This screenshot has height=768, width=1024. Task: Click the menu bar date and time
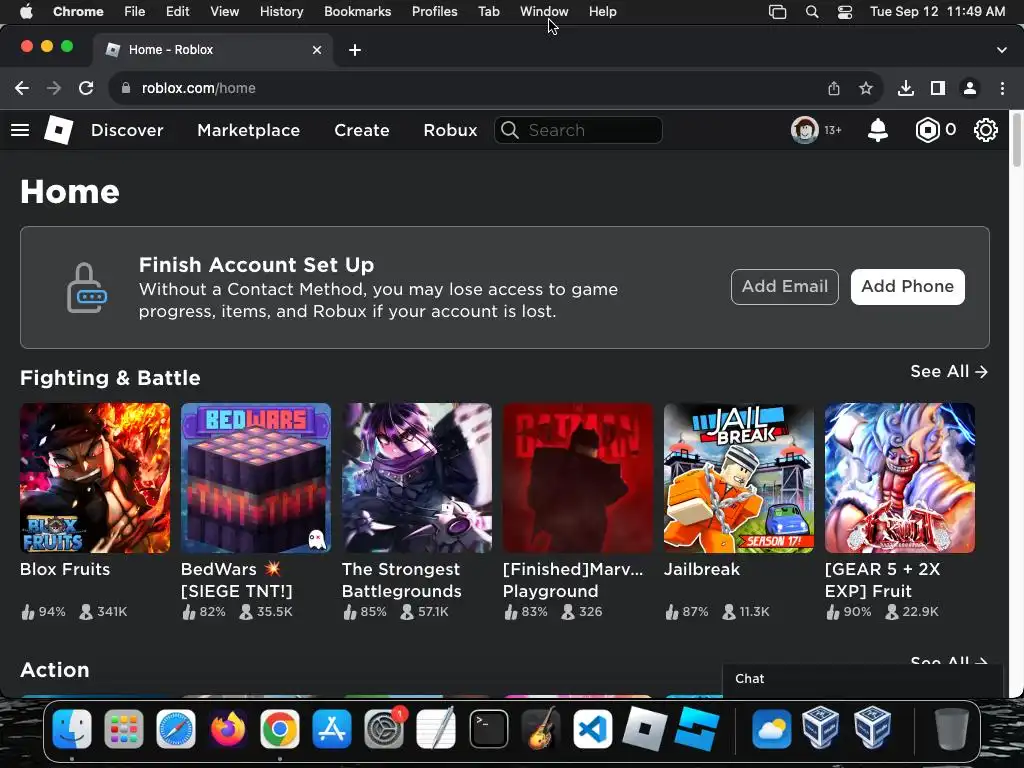(x=937, y=12)
